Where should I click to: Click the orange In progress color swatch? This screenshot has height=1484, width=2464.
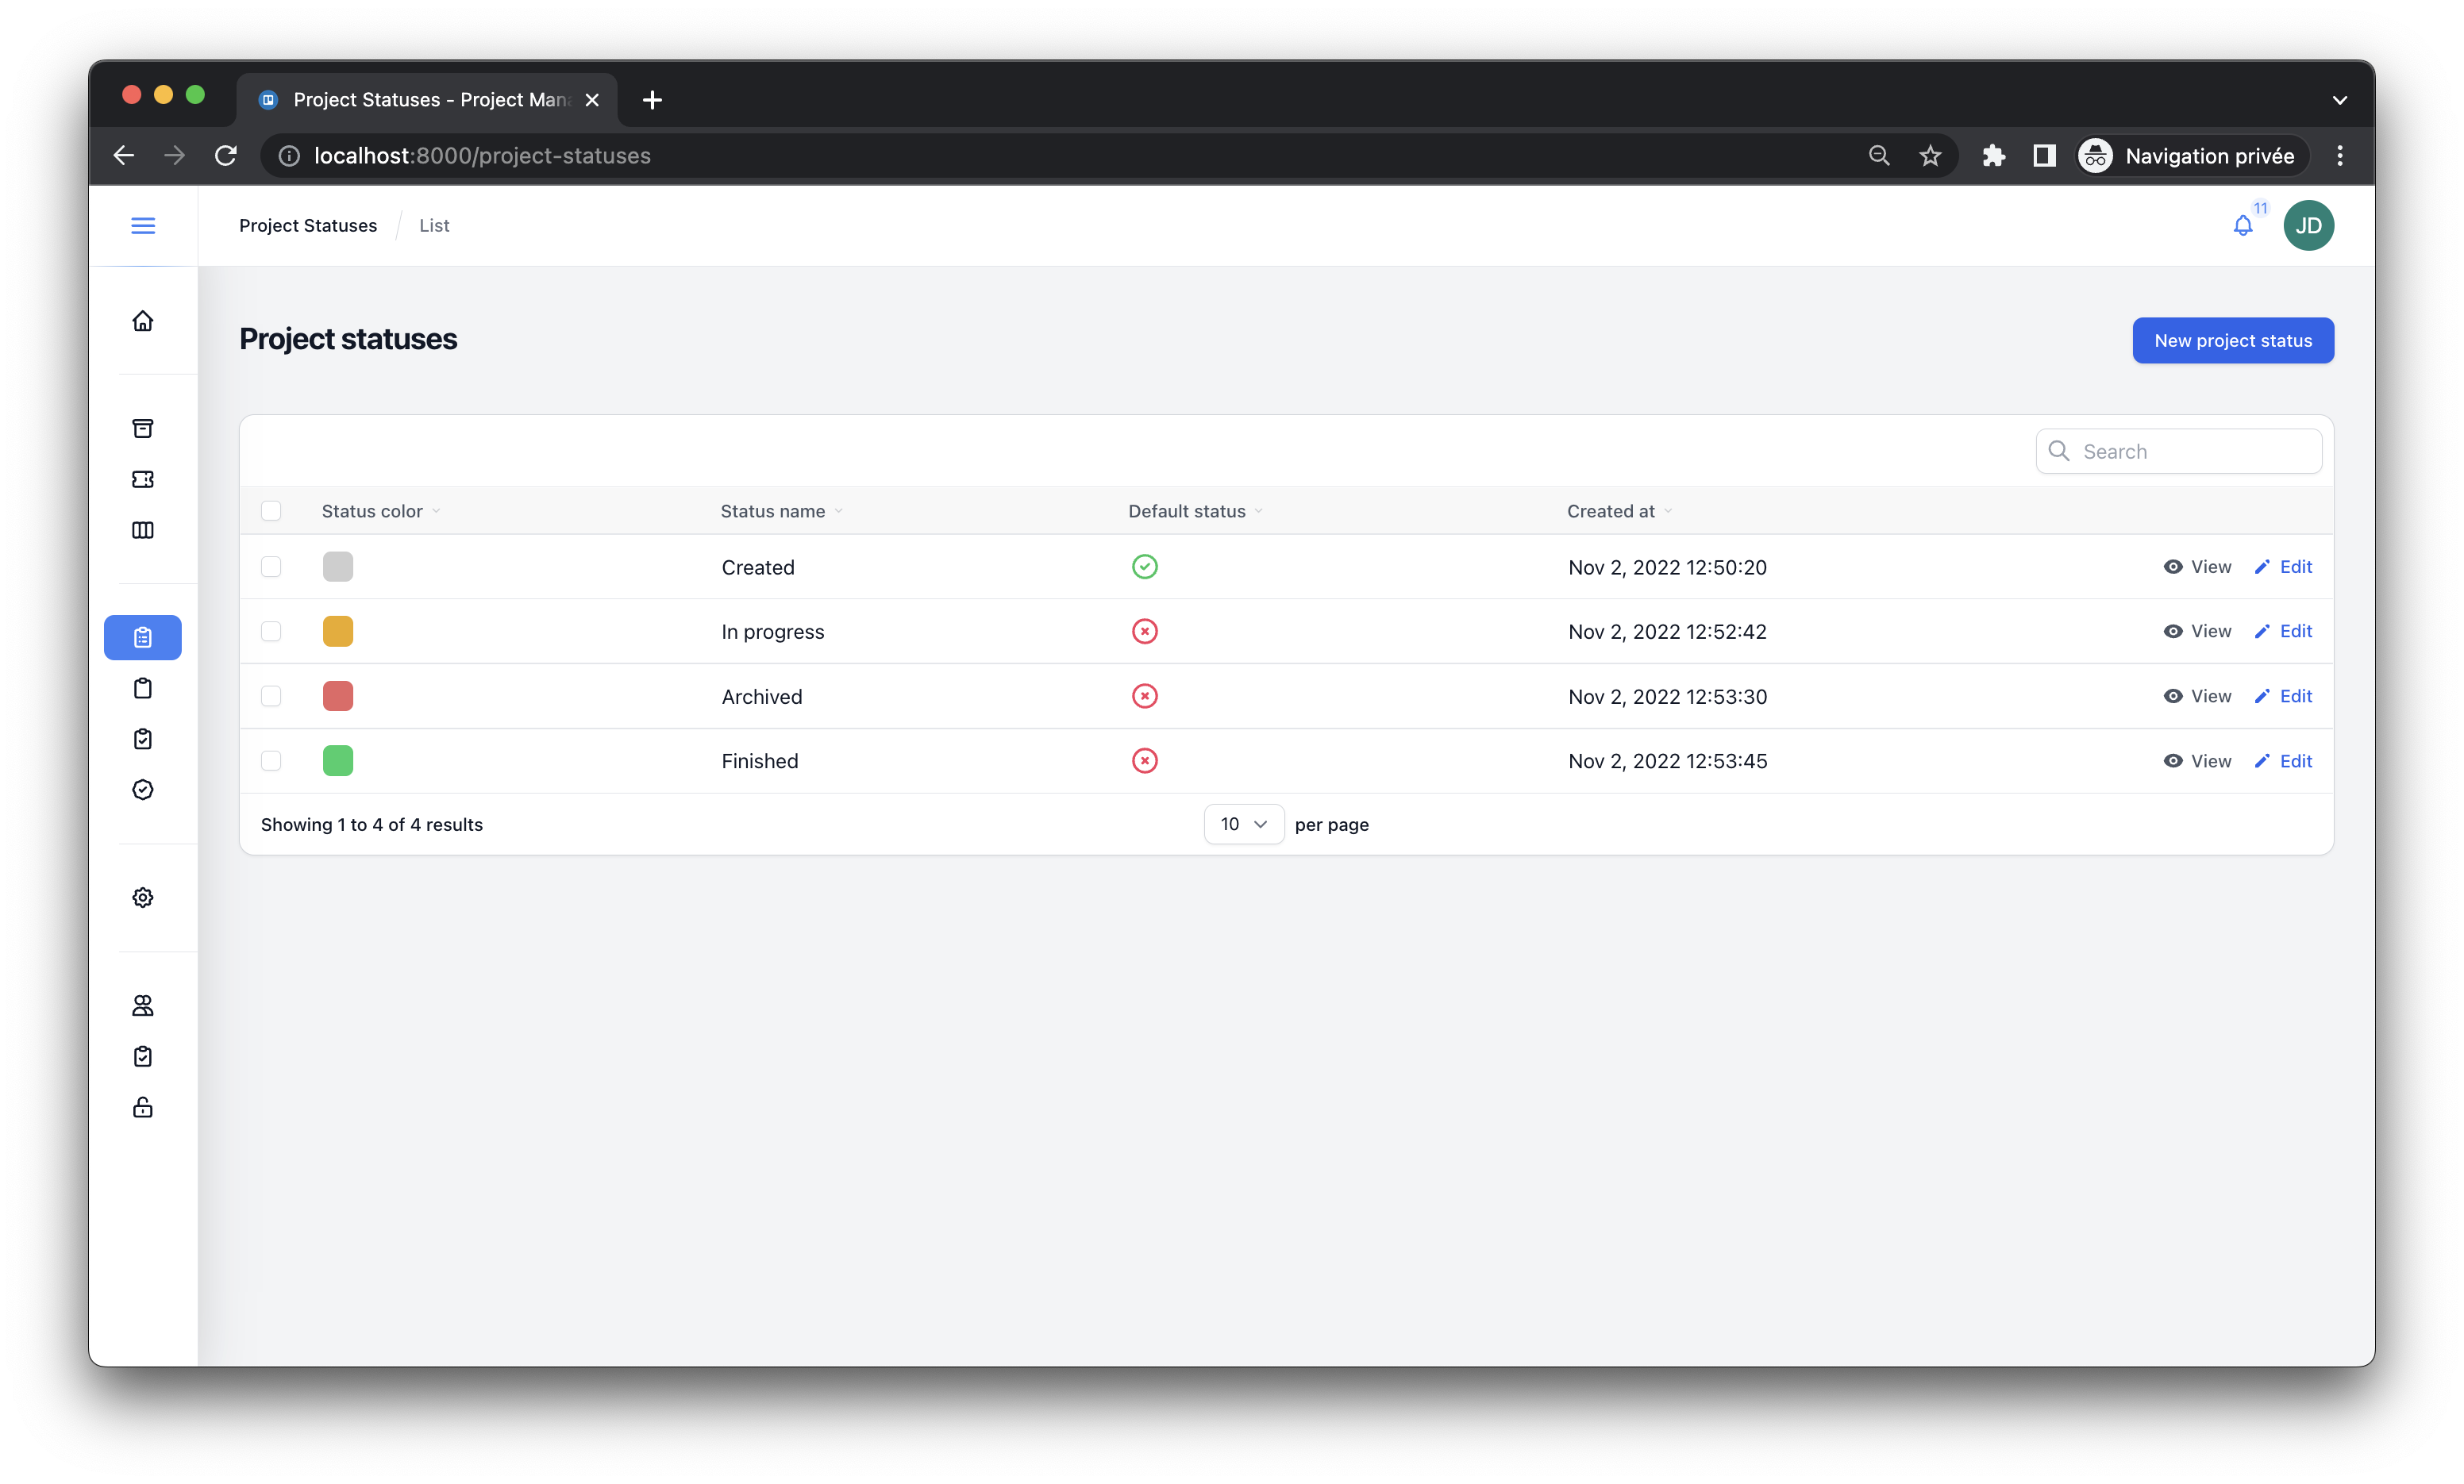[x=338, y=632]
